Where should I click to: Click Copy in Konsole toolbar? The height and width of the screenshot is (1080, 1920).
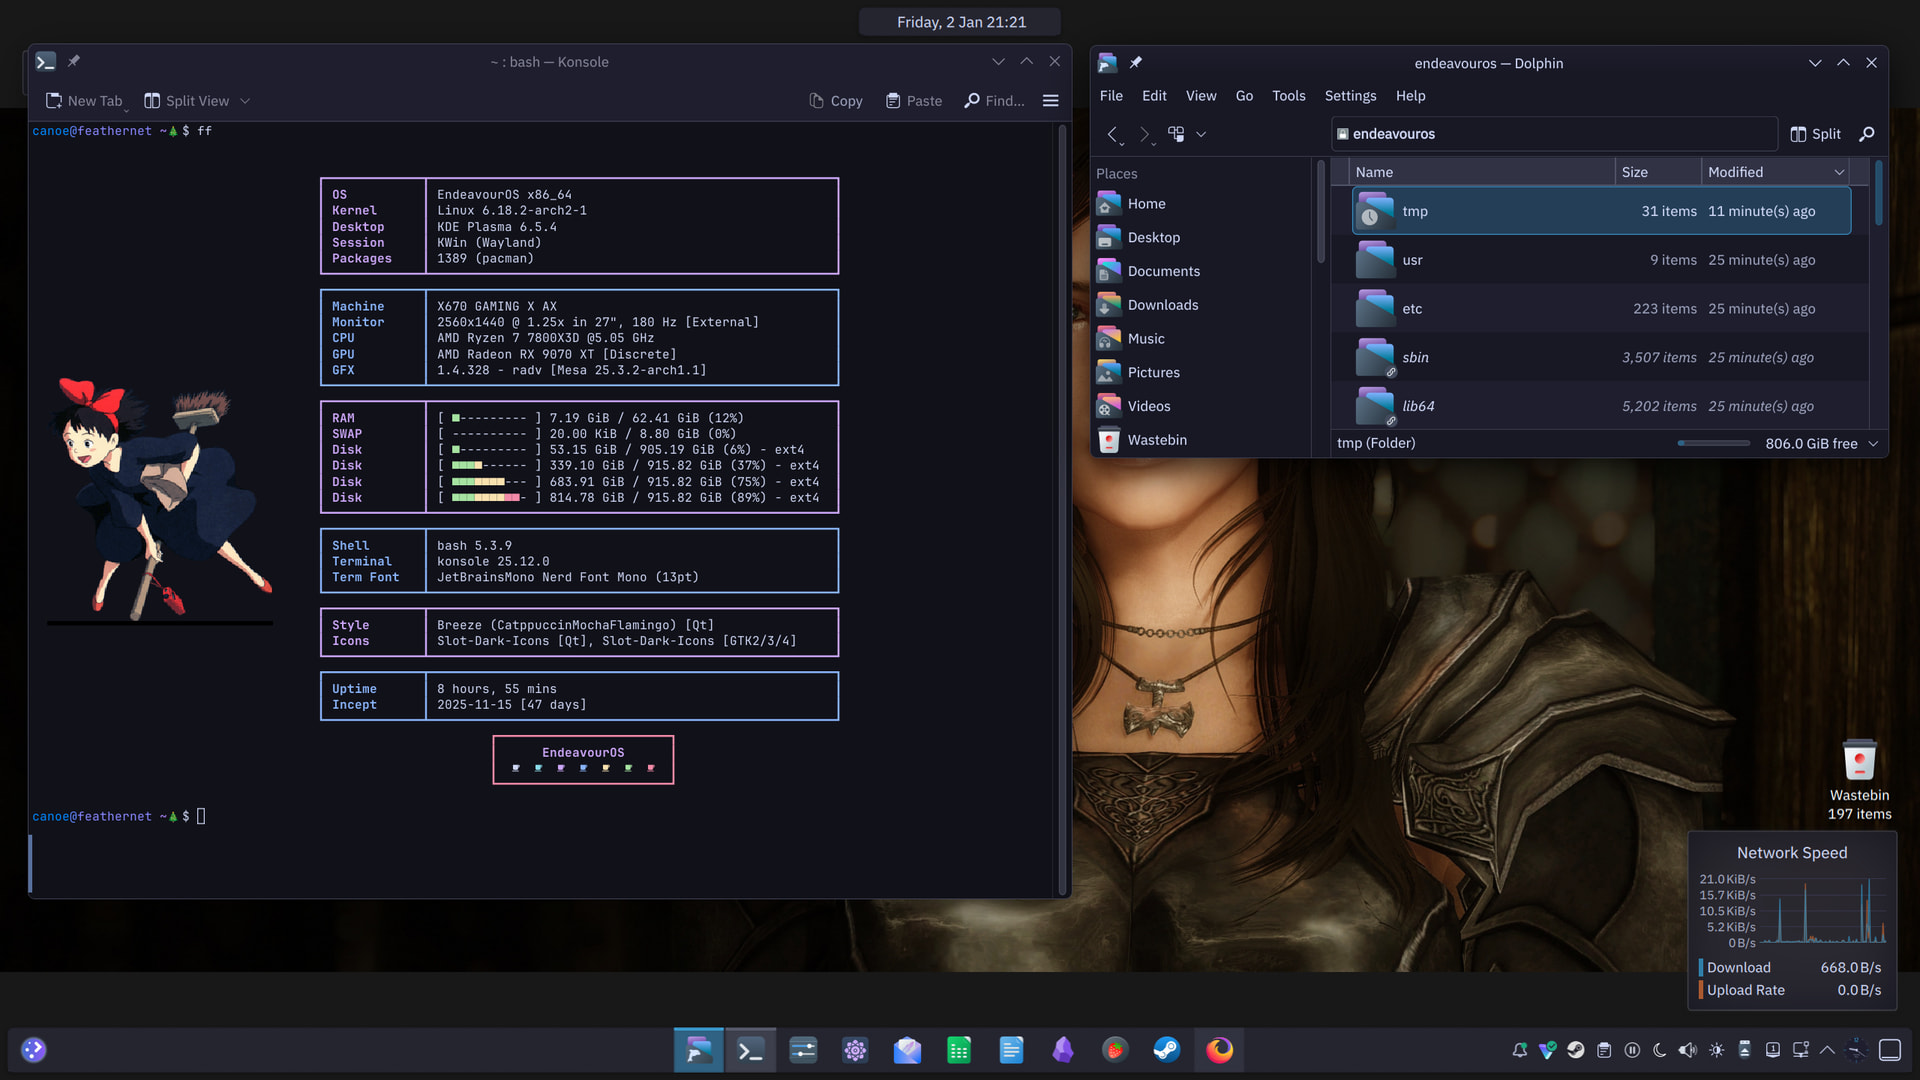click(x=835, y=101)
